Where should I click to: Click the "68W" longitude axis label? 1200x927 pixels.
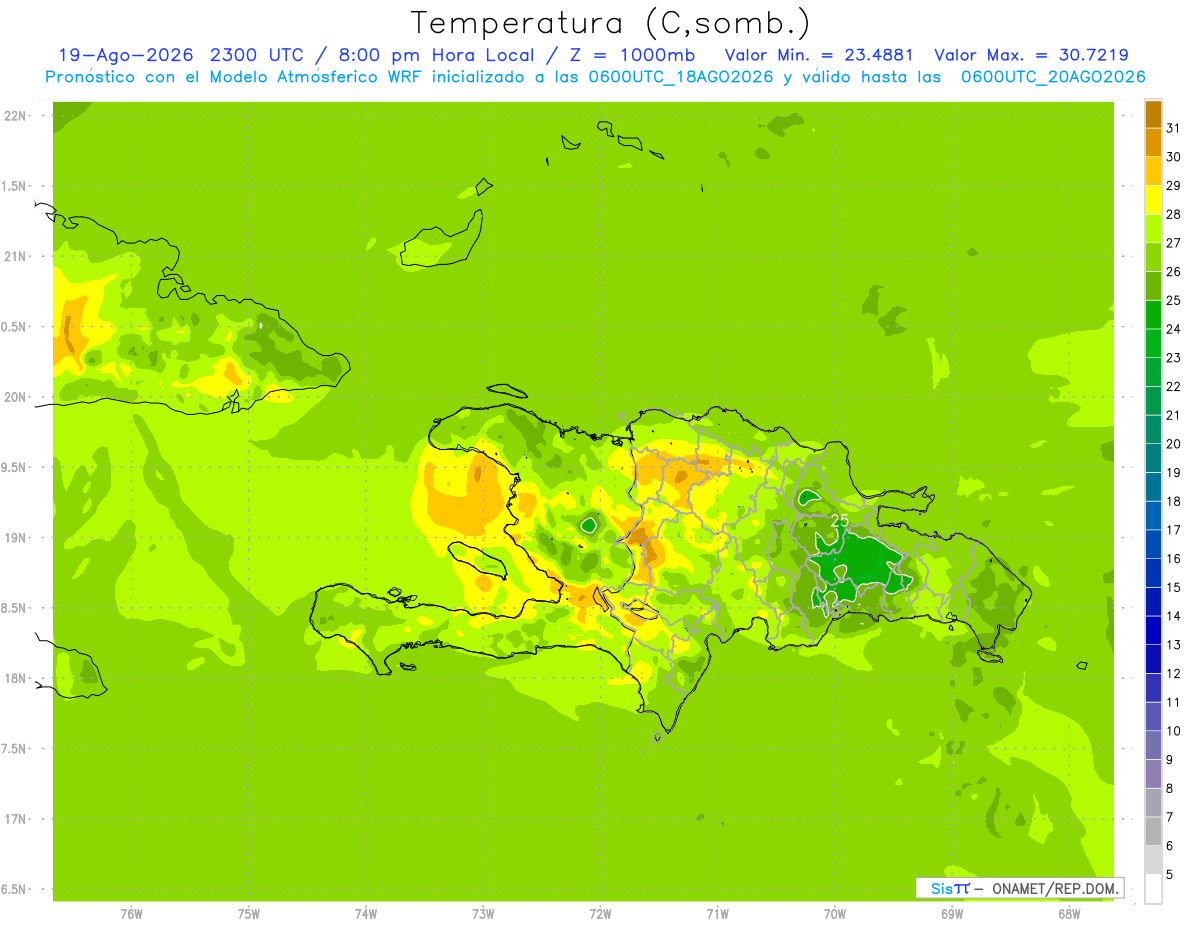(x=1069, y=913)
